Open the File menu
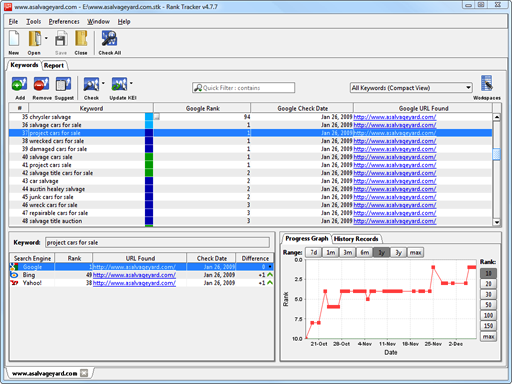 point(13,22)
